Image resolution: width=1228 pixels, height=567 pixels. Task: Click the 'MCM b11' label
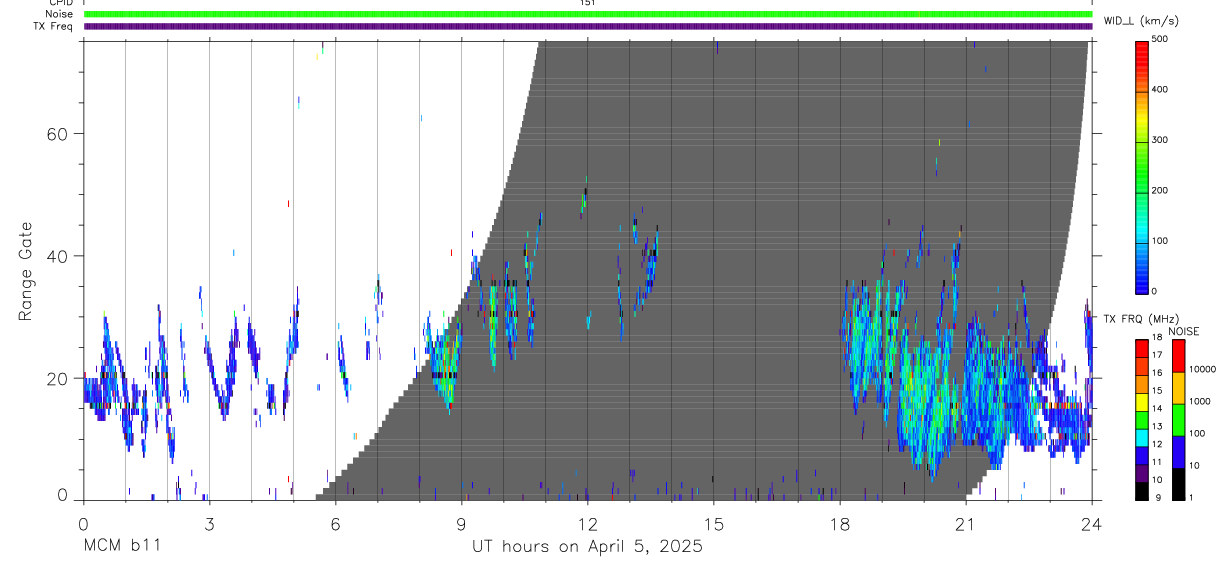coord(121,546)
